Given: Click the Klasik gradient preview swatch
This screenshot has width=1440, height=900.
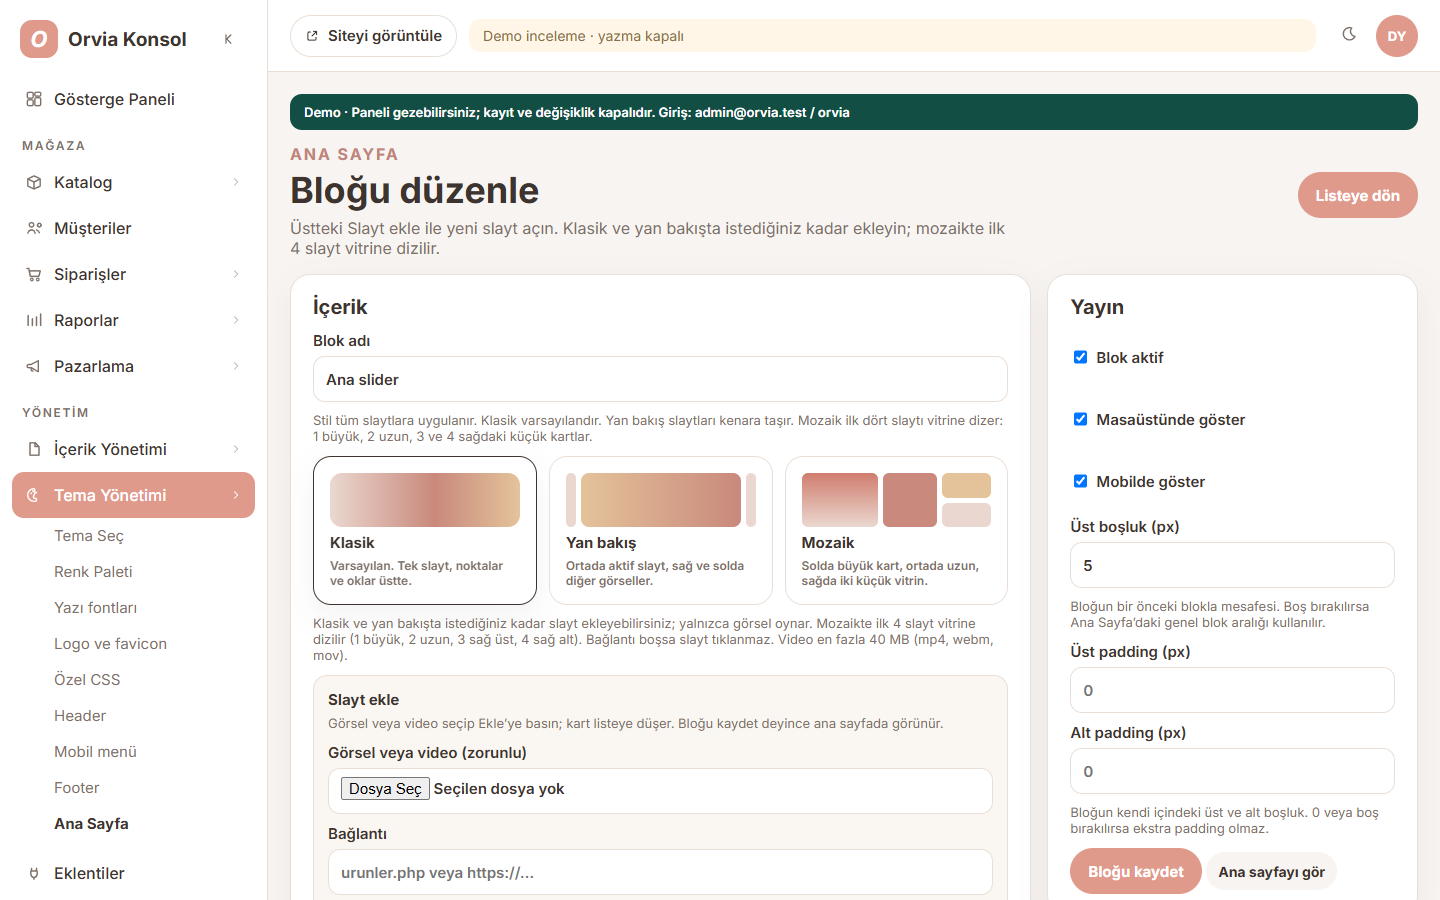Looking at the screenshot, I should (x=425, y=500).
